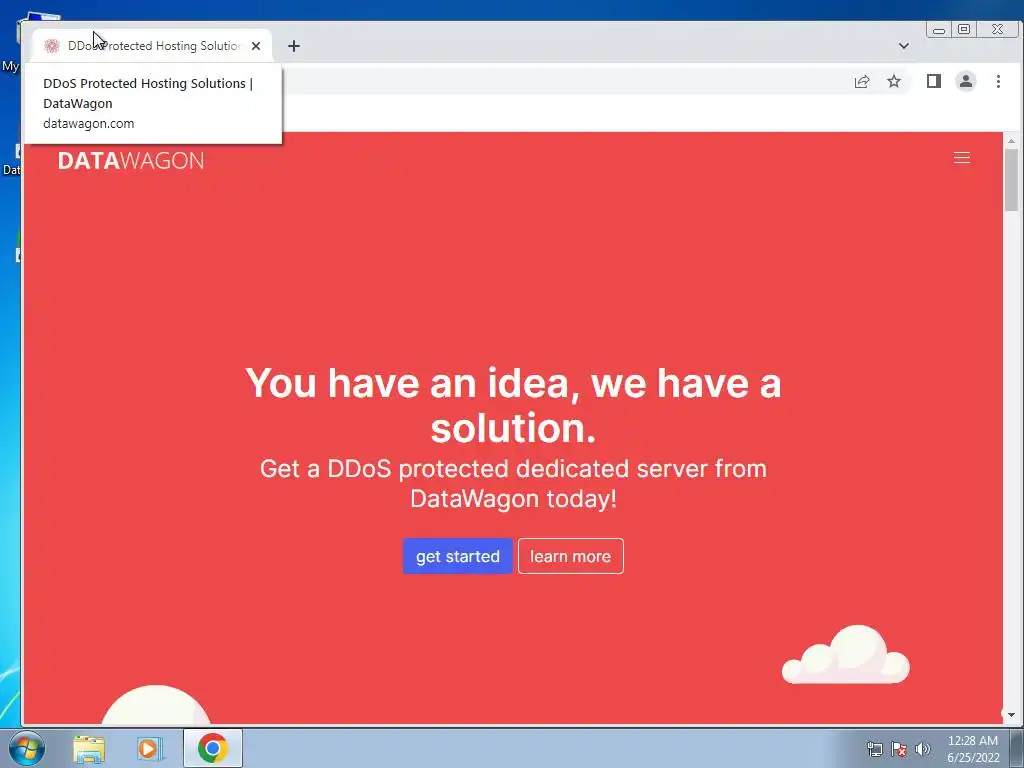Image resolution: width=1024 pixels, height=768 pixels.
Task: Bookmark this page with star icon
Action: [894, 82]
